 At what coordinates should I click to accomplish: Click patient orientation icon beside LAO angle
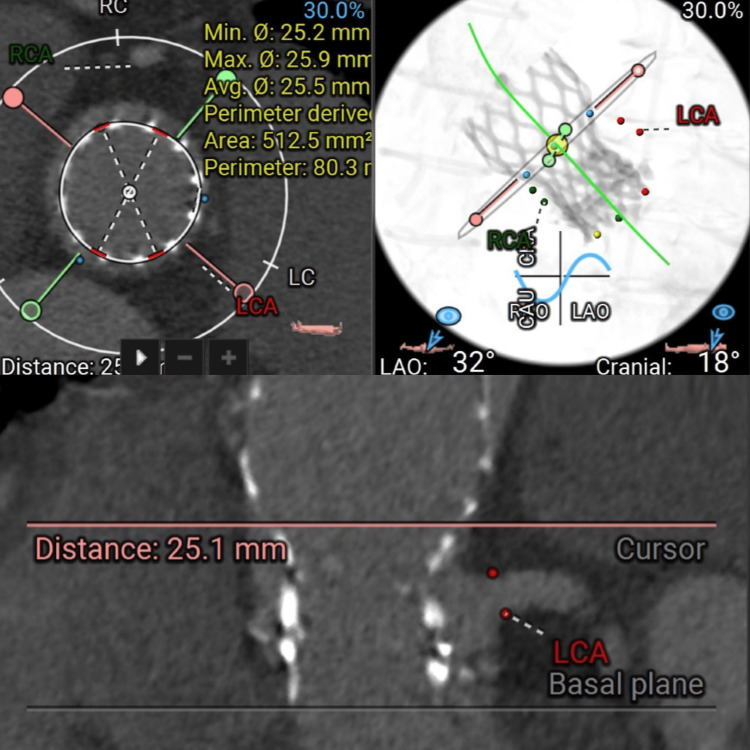[x=427, y=345]
